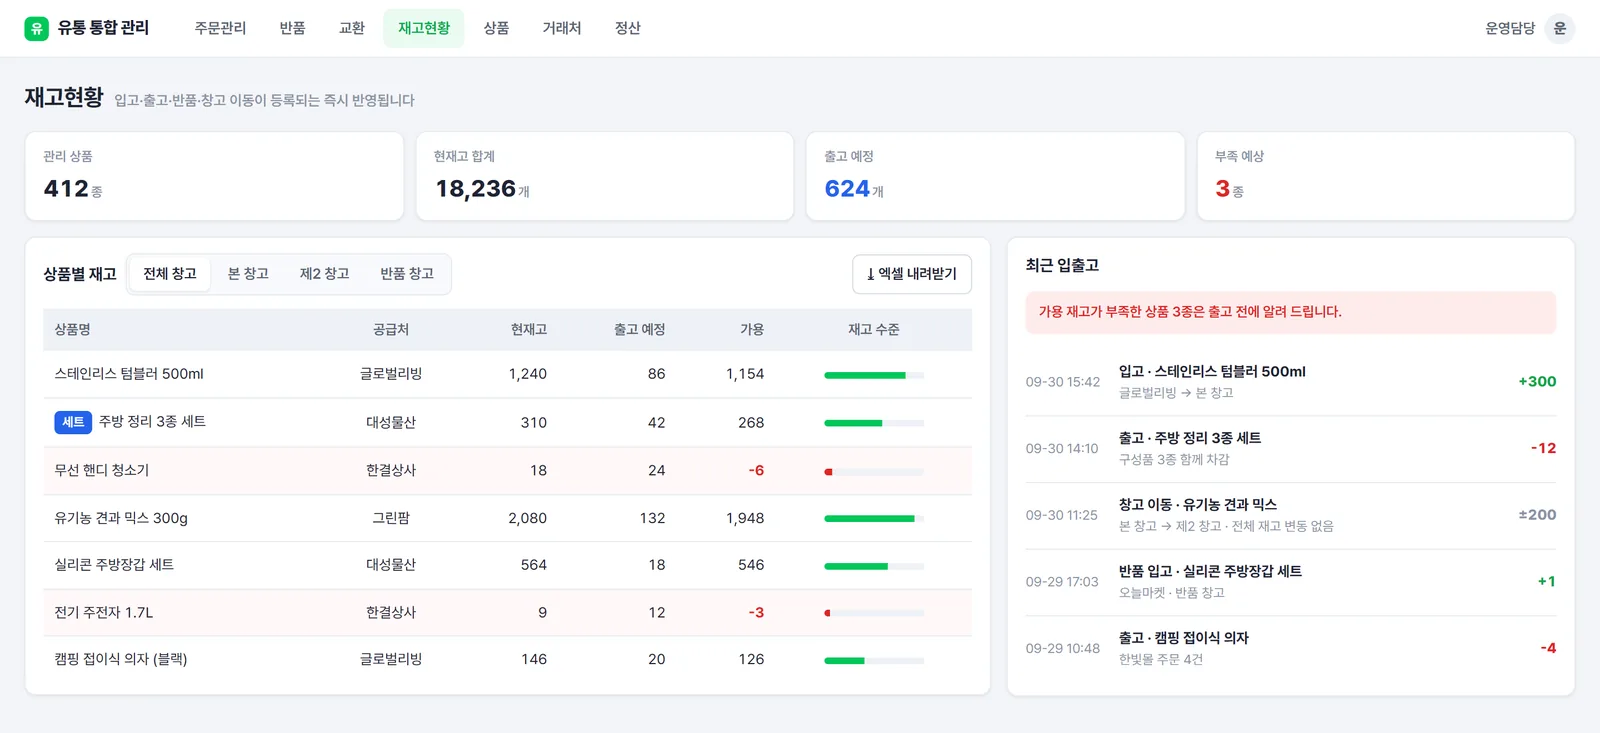The width and height of the screenshot is (1600, 733).
Task: Click the stock level bar for 유기농 견과 믹스 300g
Action: (874, 518)
